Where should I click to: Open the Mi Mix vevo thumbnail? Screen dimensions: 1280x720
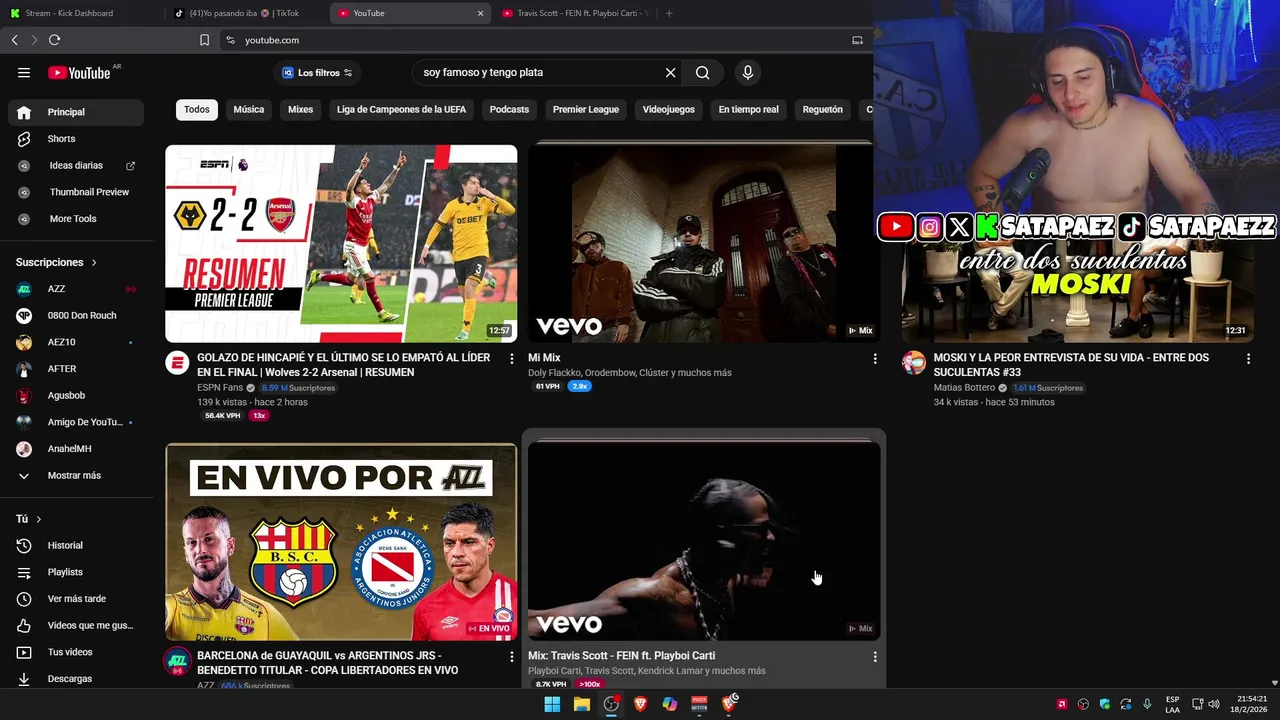(x=704, y=243)
